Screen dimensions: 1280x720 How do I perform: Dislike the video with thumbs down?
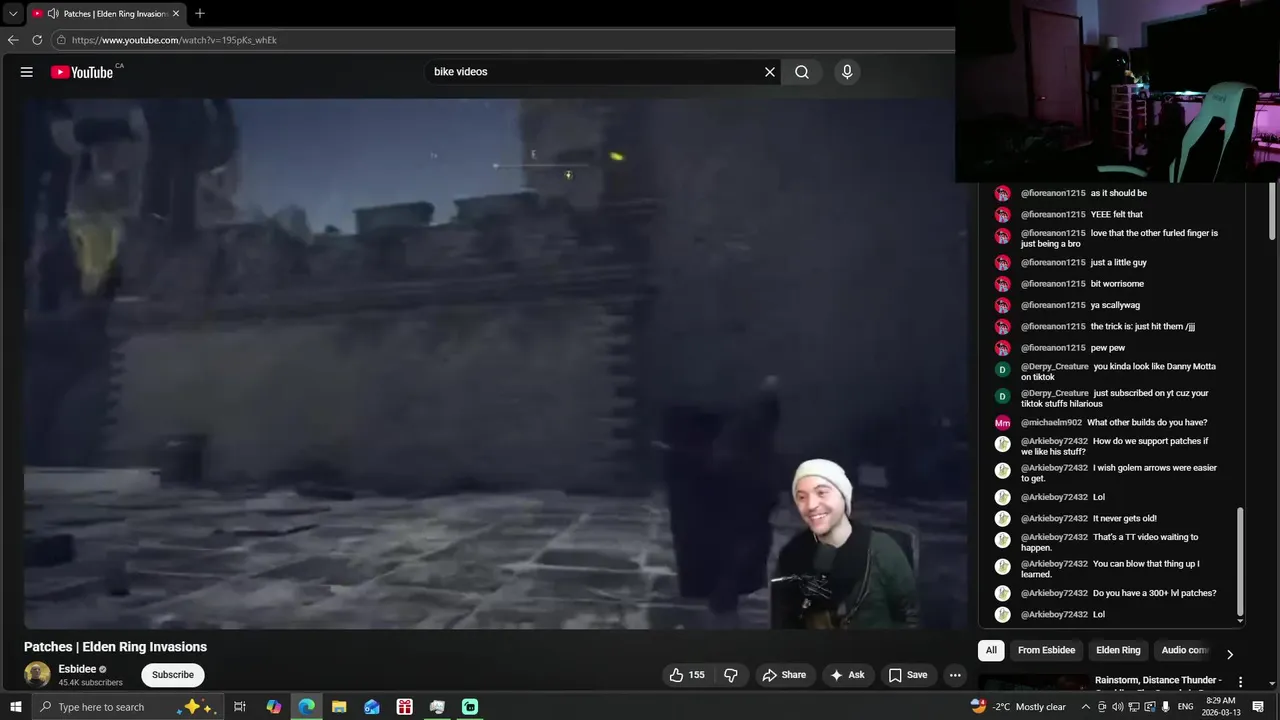(731, 675)
